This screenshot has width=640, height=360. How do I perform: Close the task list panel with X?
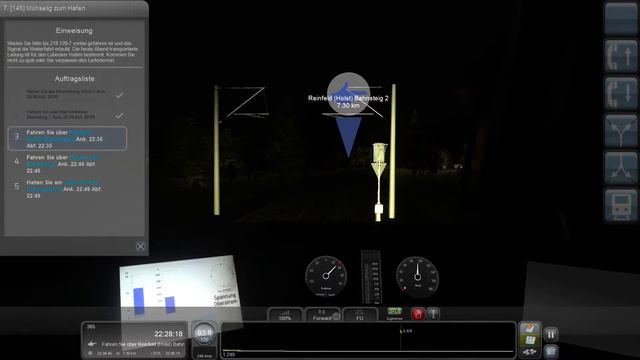click(140, 246)
